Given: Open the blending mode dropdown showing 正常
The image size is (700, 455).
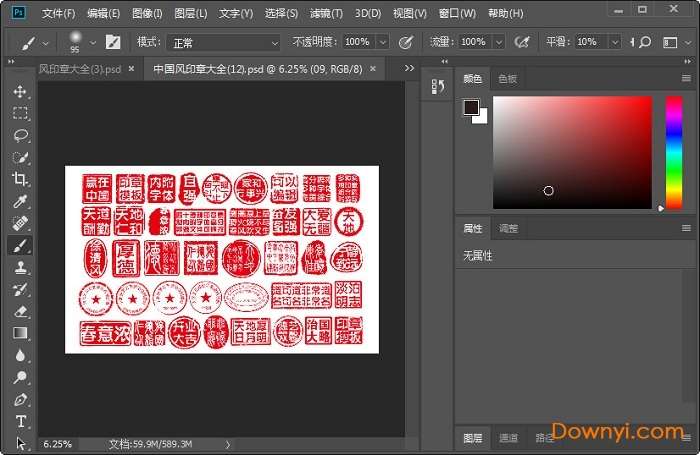Looking at the screenshot, I should 224,42.
